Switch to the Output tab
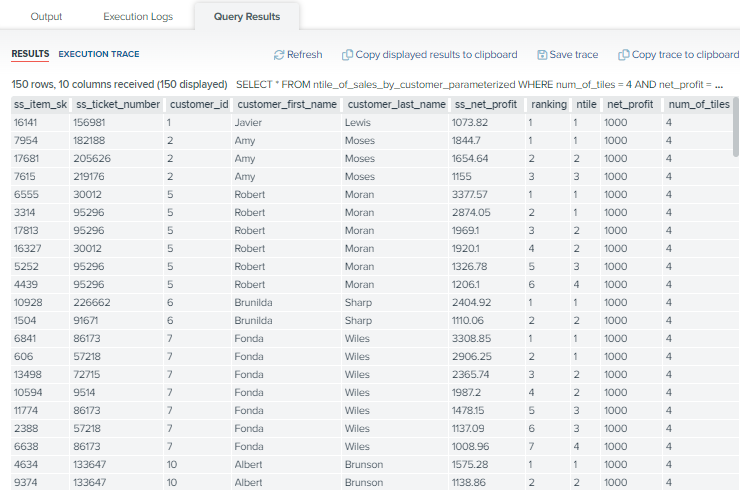The height and width of the screenshot is (490, 740). point(46,17)
